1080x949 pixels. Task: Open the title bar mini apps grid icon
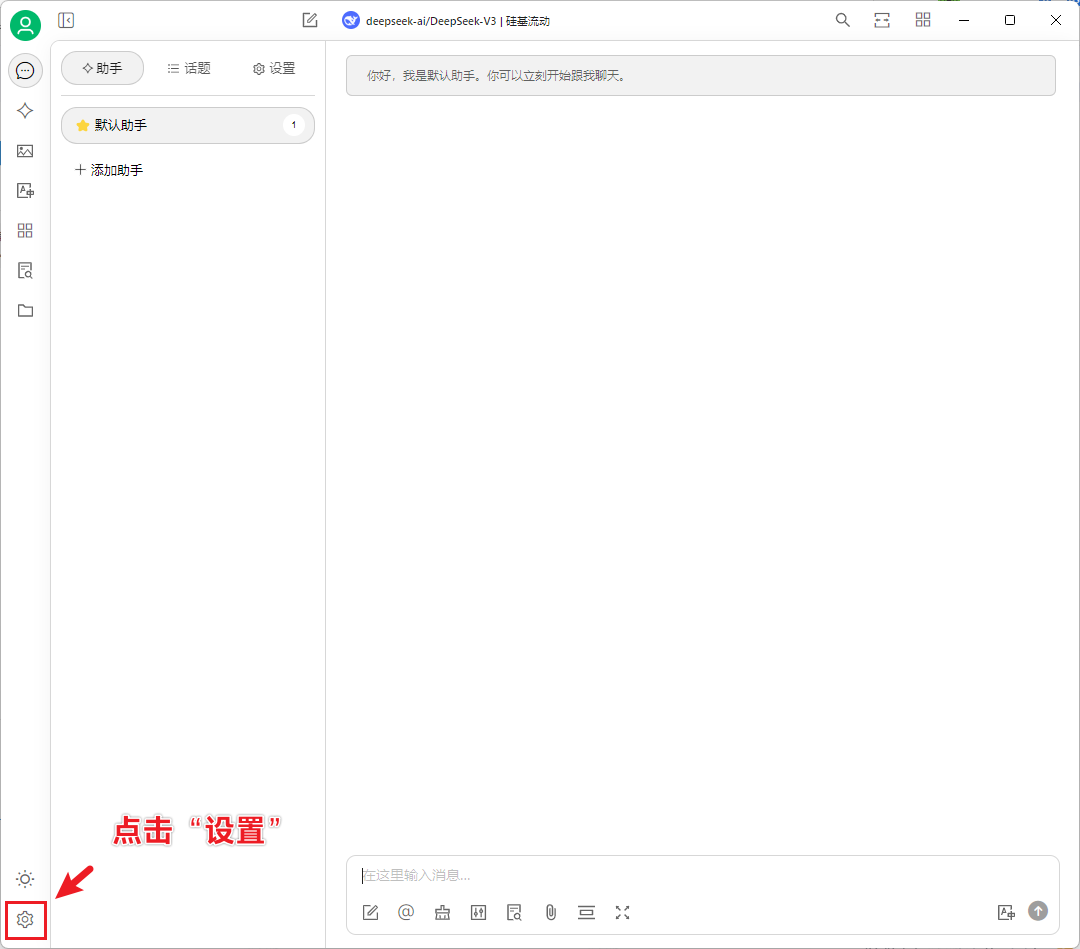coord(923,20)
